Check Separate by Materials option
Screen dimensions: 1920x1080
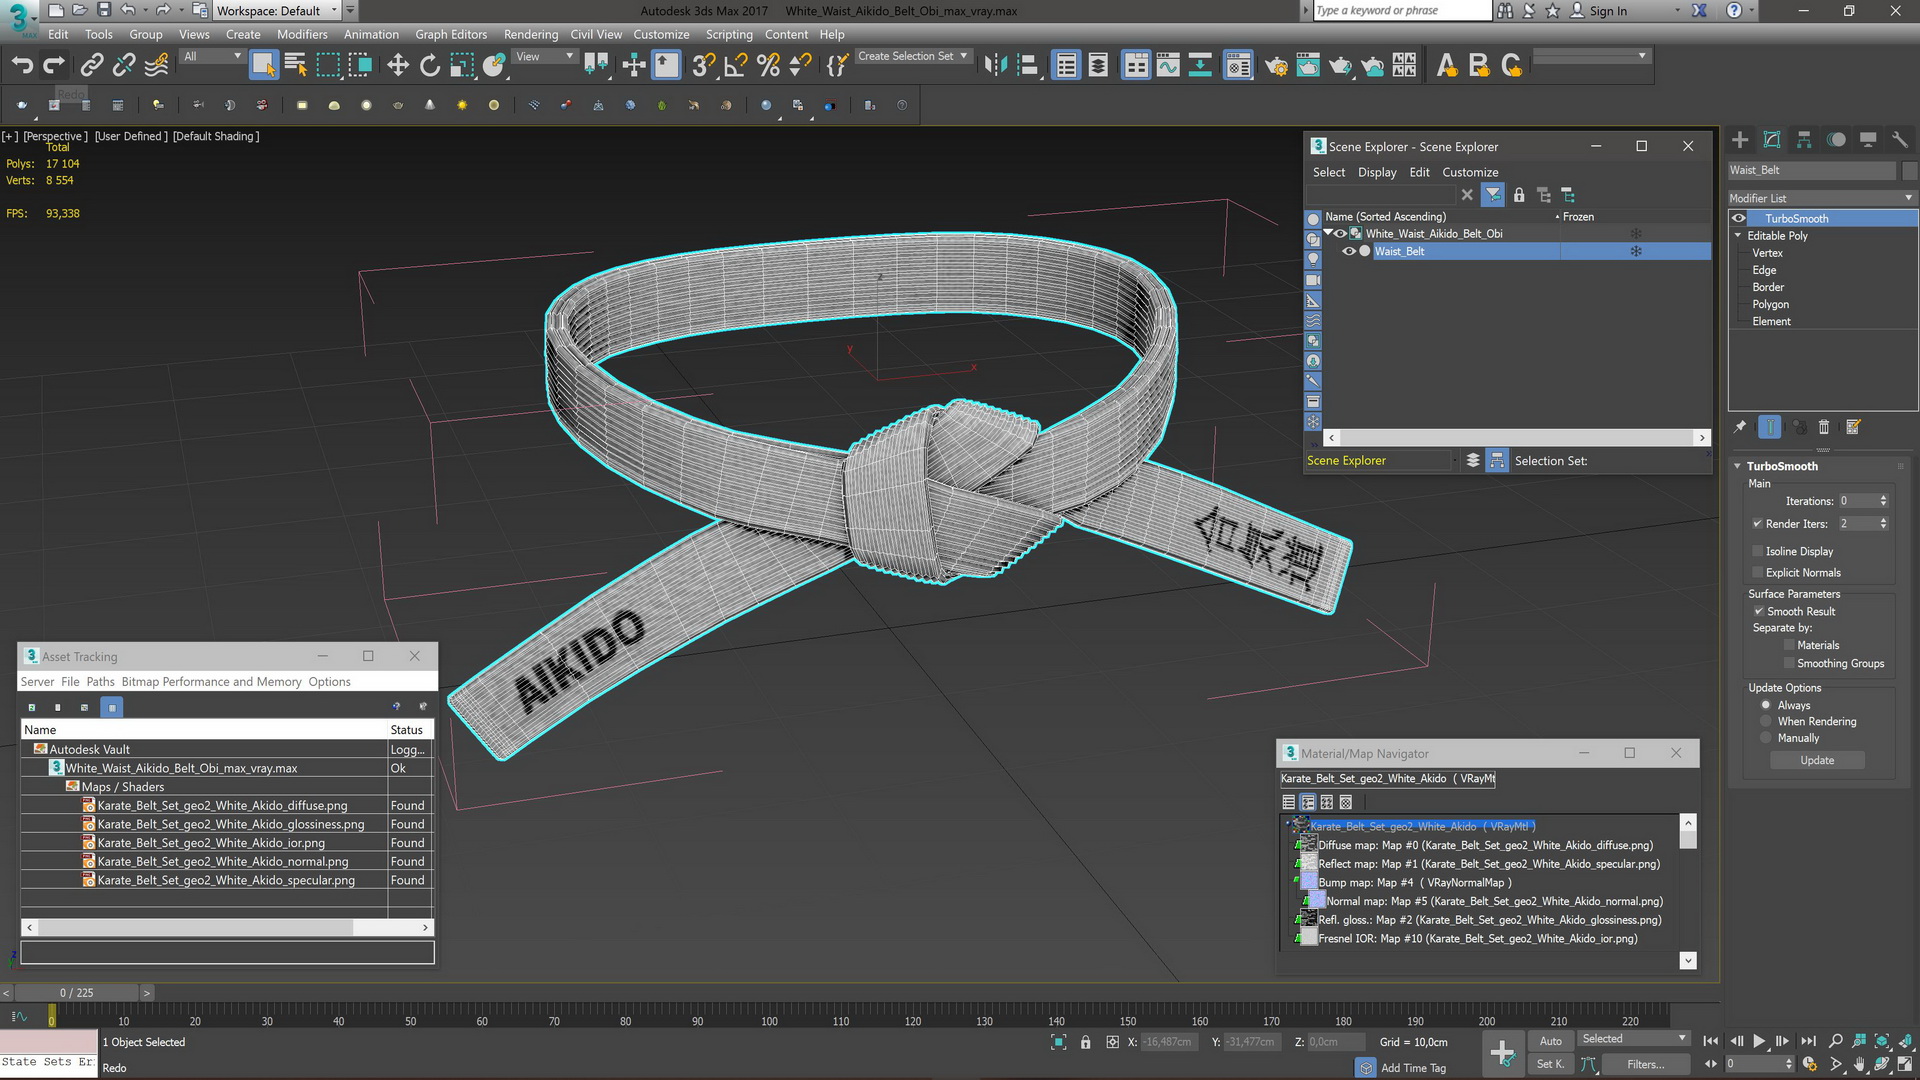pyautogui.click(x=1789, y=646)
